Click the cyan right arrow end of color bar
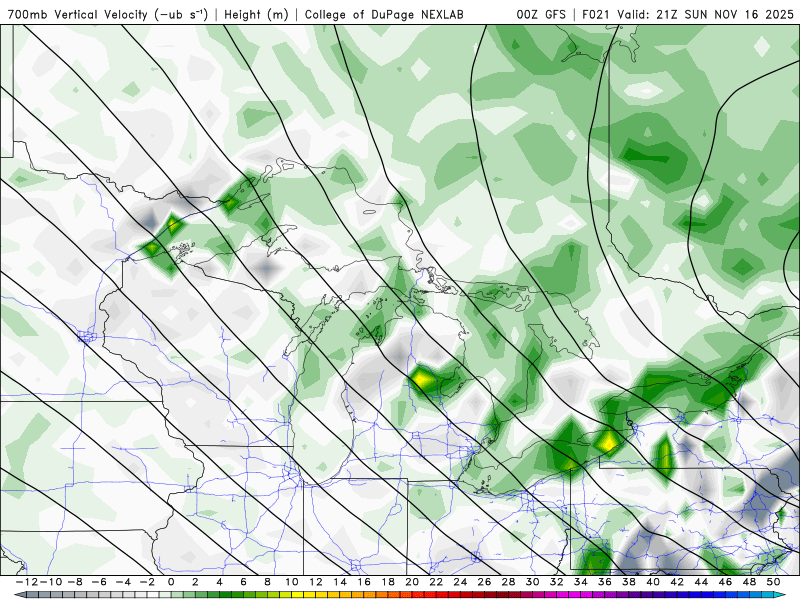 [781, 595]
